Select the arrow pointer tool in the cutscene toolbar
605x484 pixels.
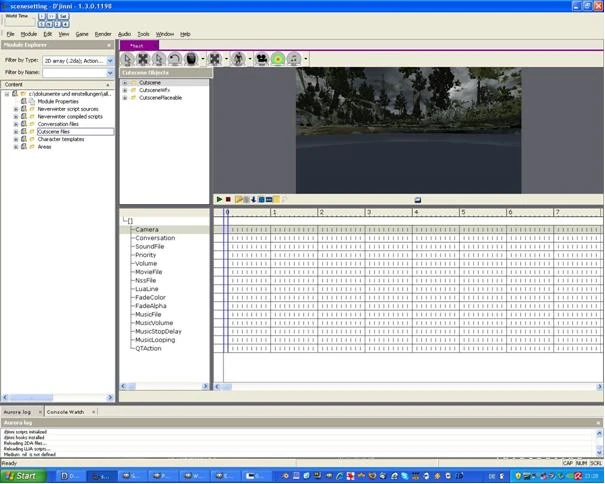click(127, 59)
